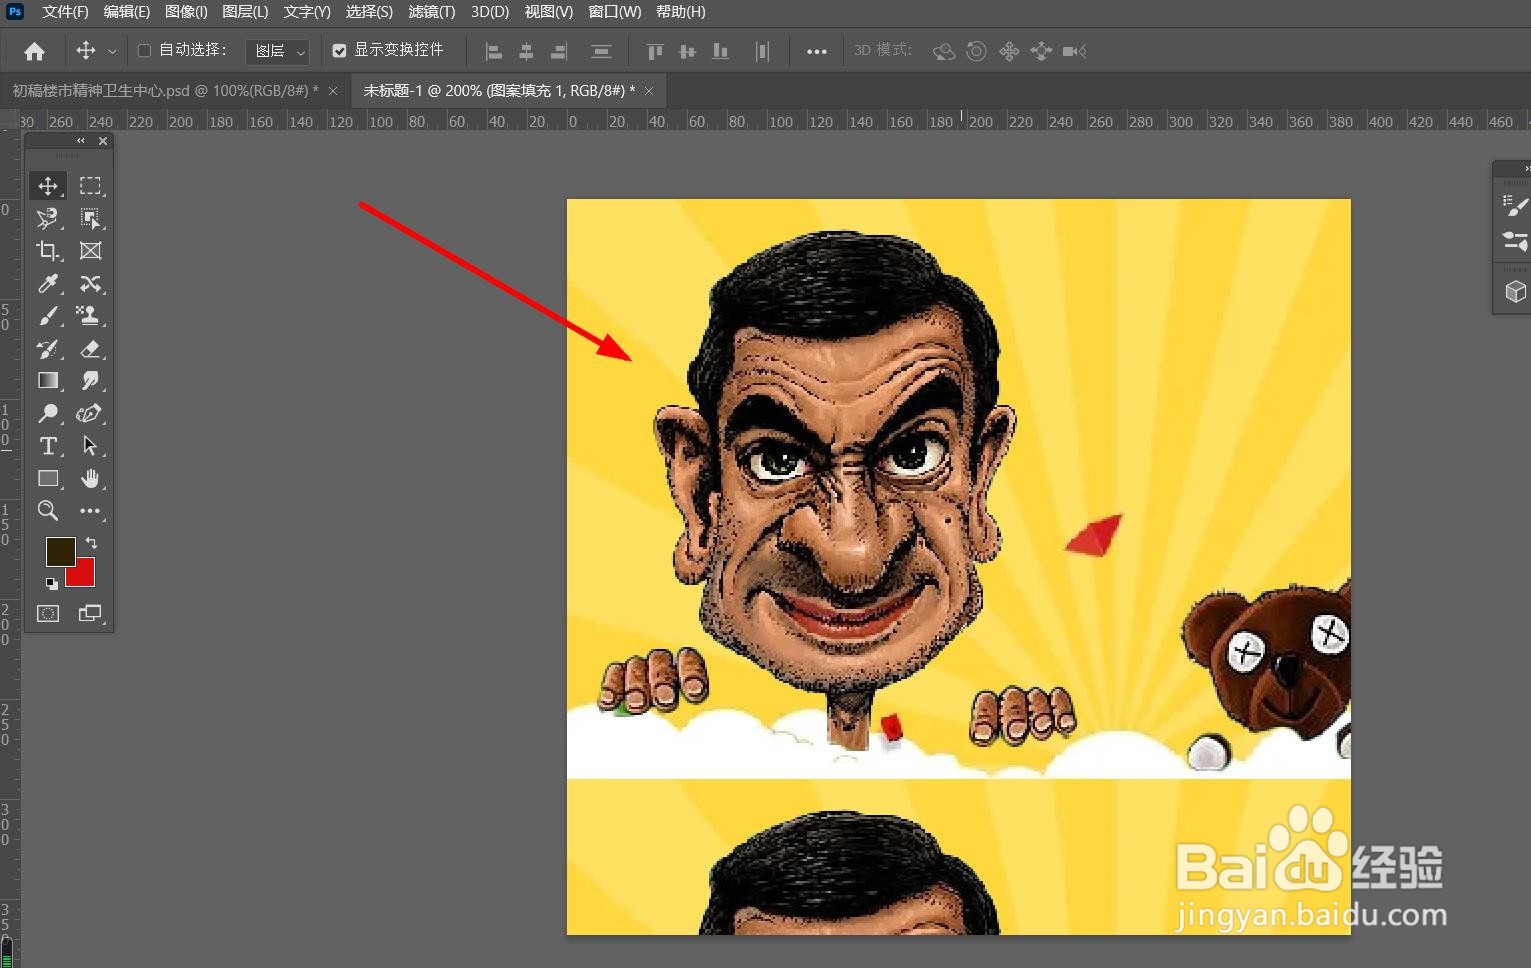Viewport: 1531px width, 968px height.
Task: Align vertical centers in options bar
Action: pos(687,51)
